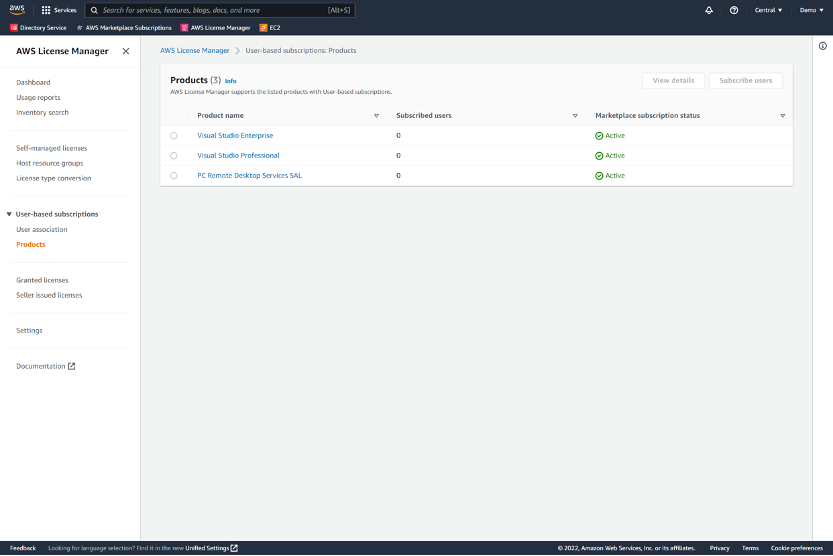Open License type conversion page
Viewport: 833px width, 556px height.
pyautogui.click(x=54, y=178)
